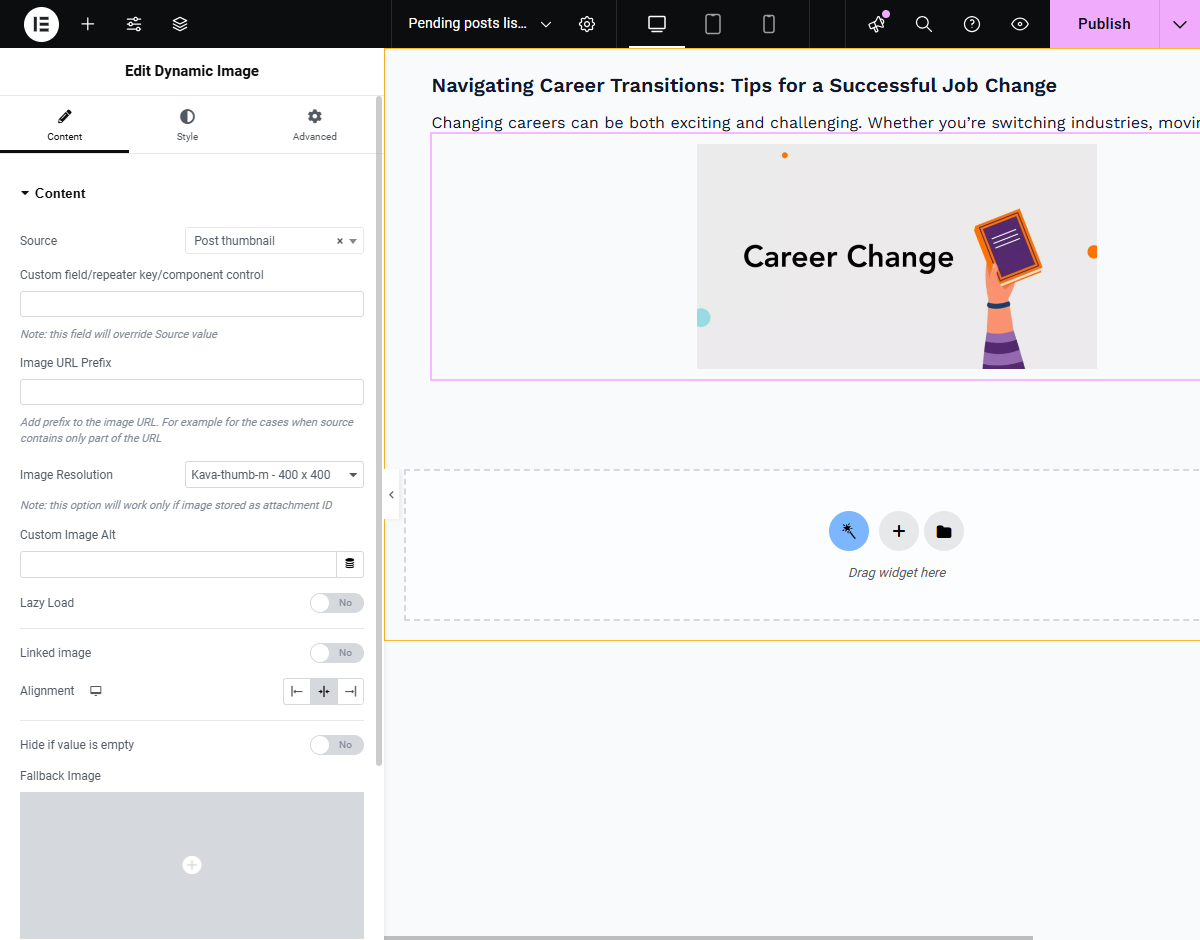Viewport: 1200px width, 940px height.
Task: Collapse the Content section
Action: pos(53,193)
